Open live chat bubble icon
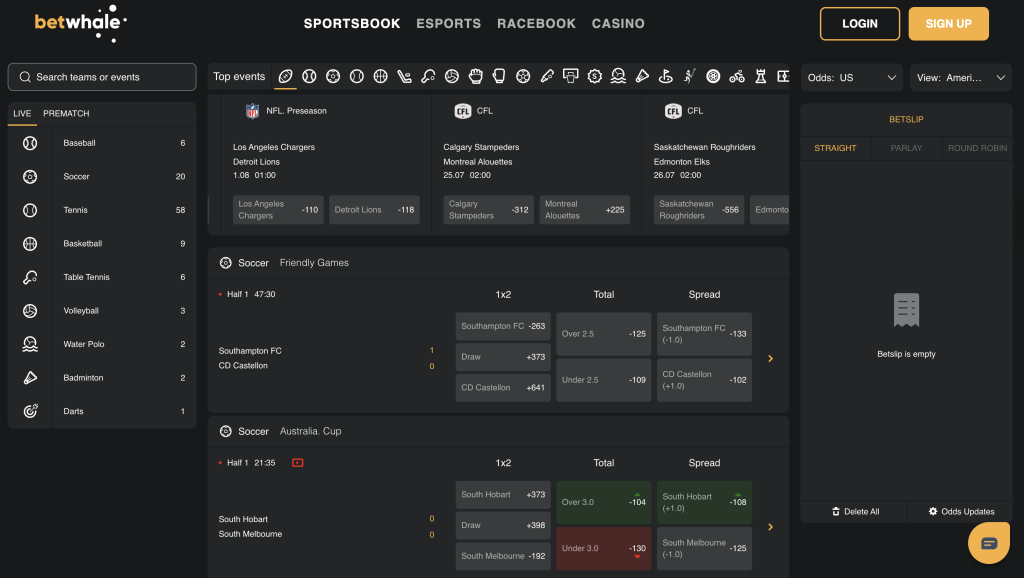 click(989, 543)
